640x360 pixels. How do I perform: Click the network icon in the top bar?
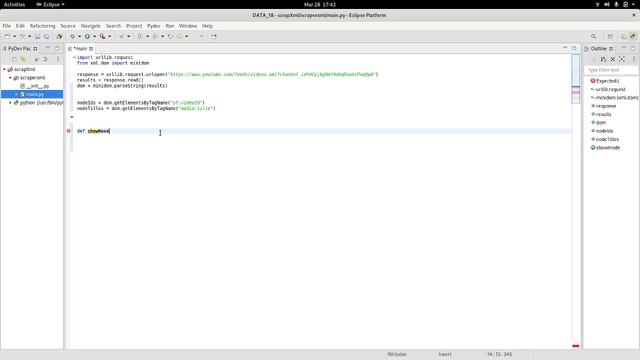[x=598, y=4]
